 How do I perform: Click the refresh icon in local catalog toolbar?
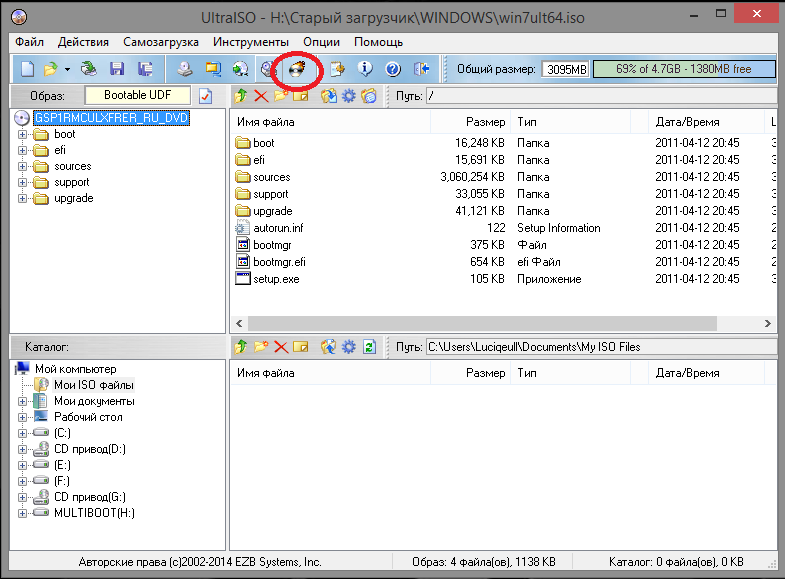369,347
